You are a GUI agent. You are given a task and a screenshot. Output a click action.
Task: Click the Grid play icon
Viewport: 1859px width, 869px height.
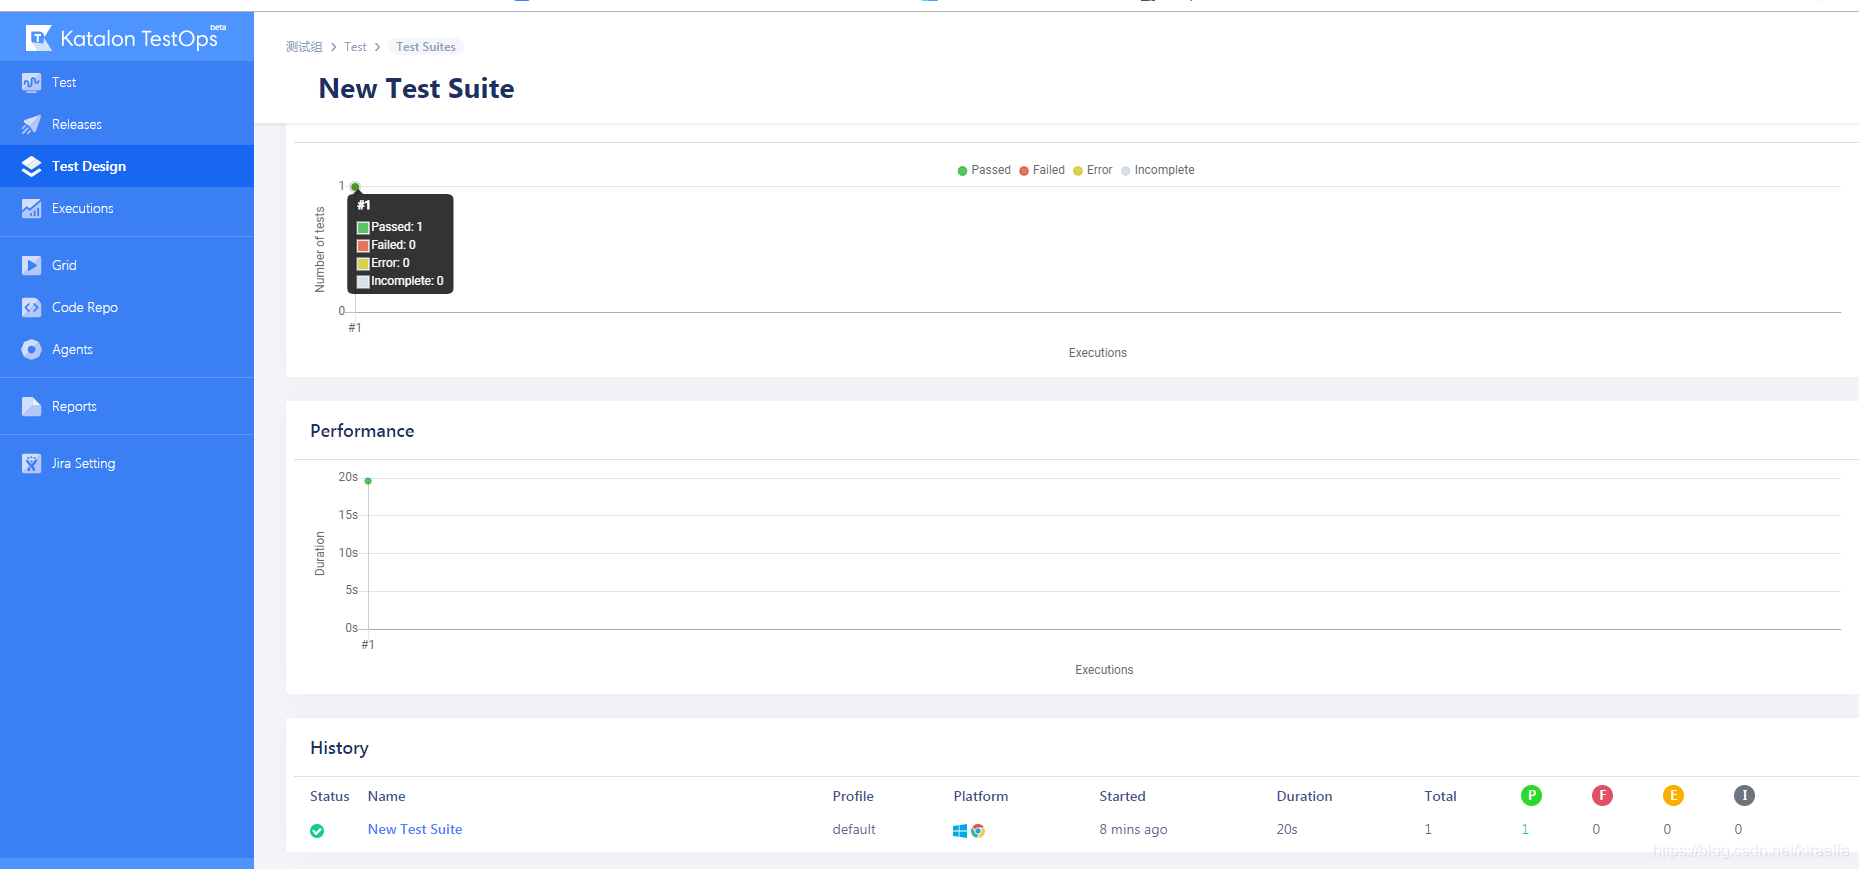(32, 266)
